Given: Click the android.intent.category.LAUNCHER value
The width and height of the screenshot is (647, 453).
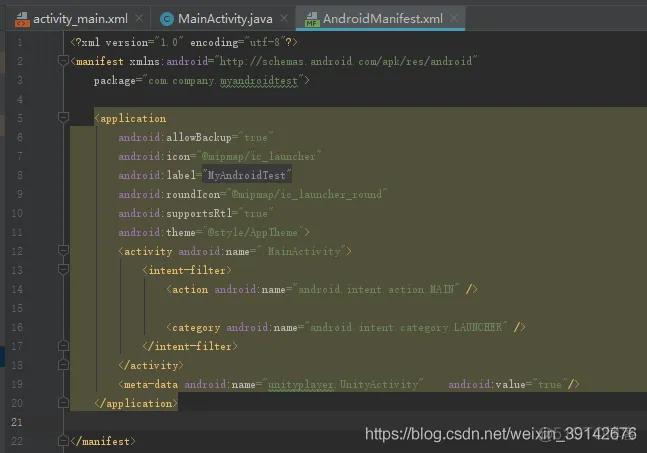Looking at the screenshot, I should 406,327.
